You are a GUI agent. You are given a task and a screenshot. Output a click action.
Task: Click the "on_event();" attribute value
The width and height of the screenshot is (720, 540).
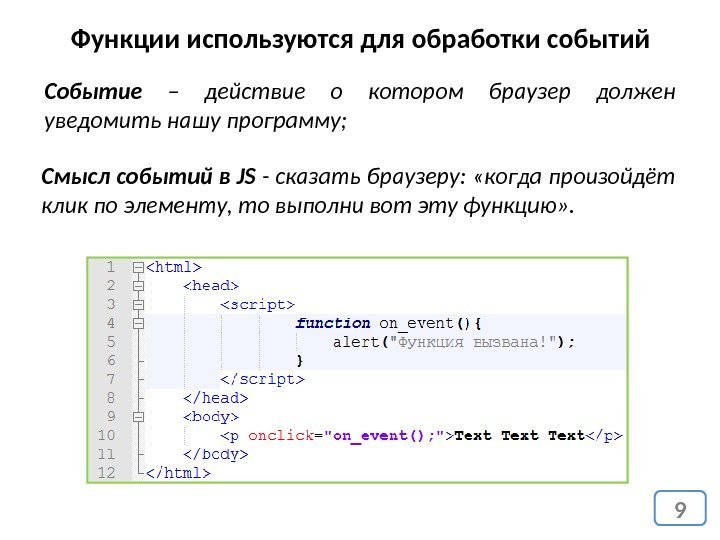pos(384,436)
